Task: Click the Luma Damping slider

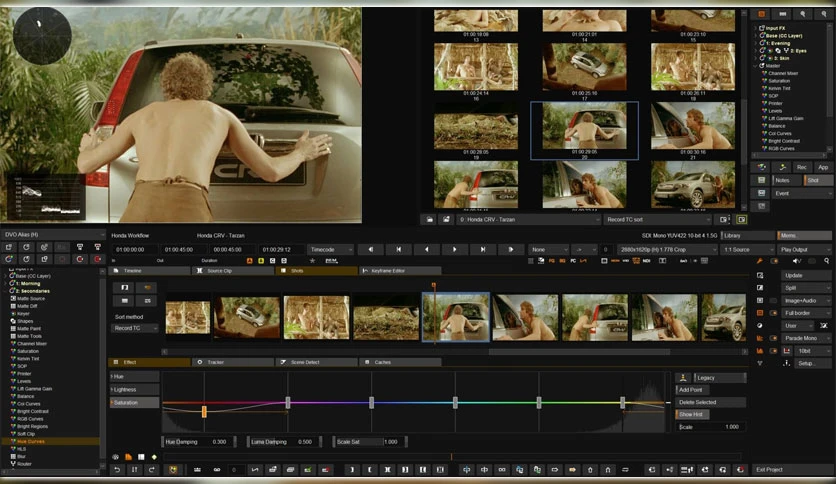Action: (285, 441)
